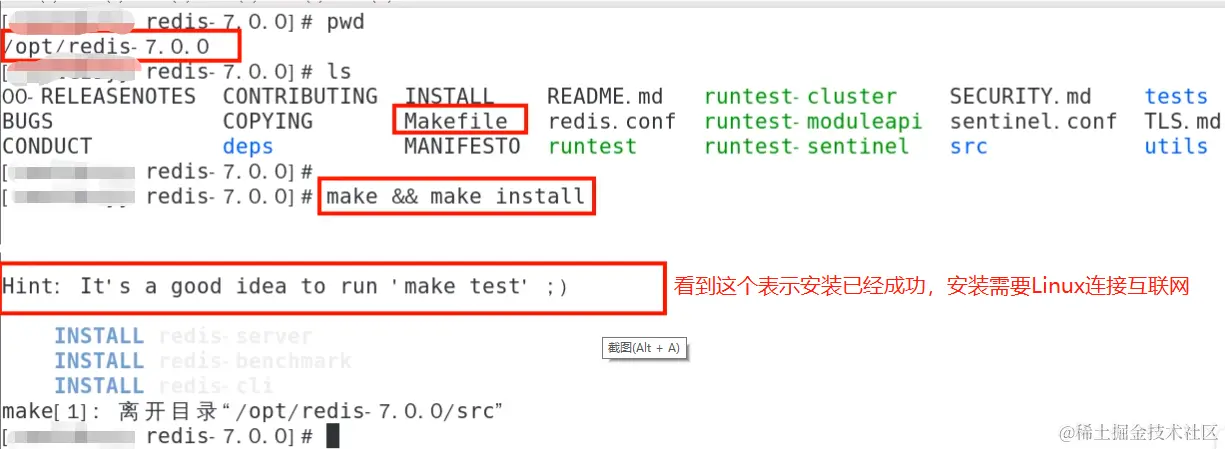The image size is (1225, 449).
Task: Select the README.md file name
Action: tap(605, 97)
